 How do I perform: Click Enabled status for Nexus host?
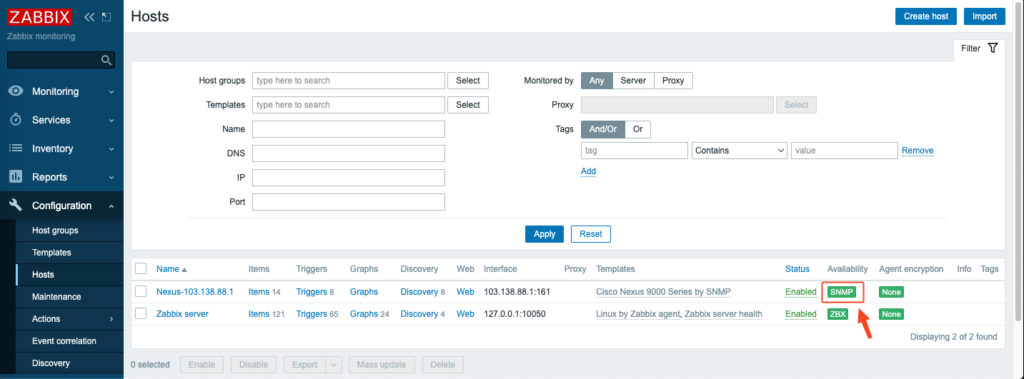click(801, 291)
